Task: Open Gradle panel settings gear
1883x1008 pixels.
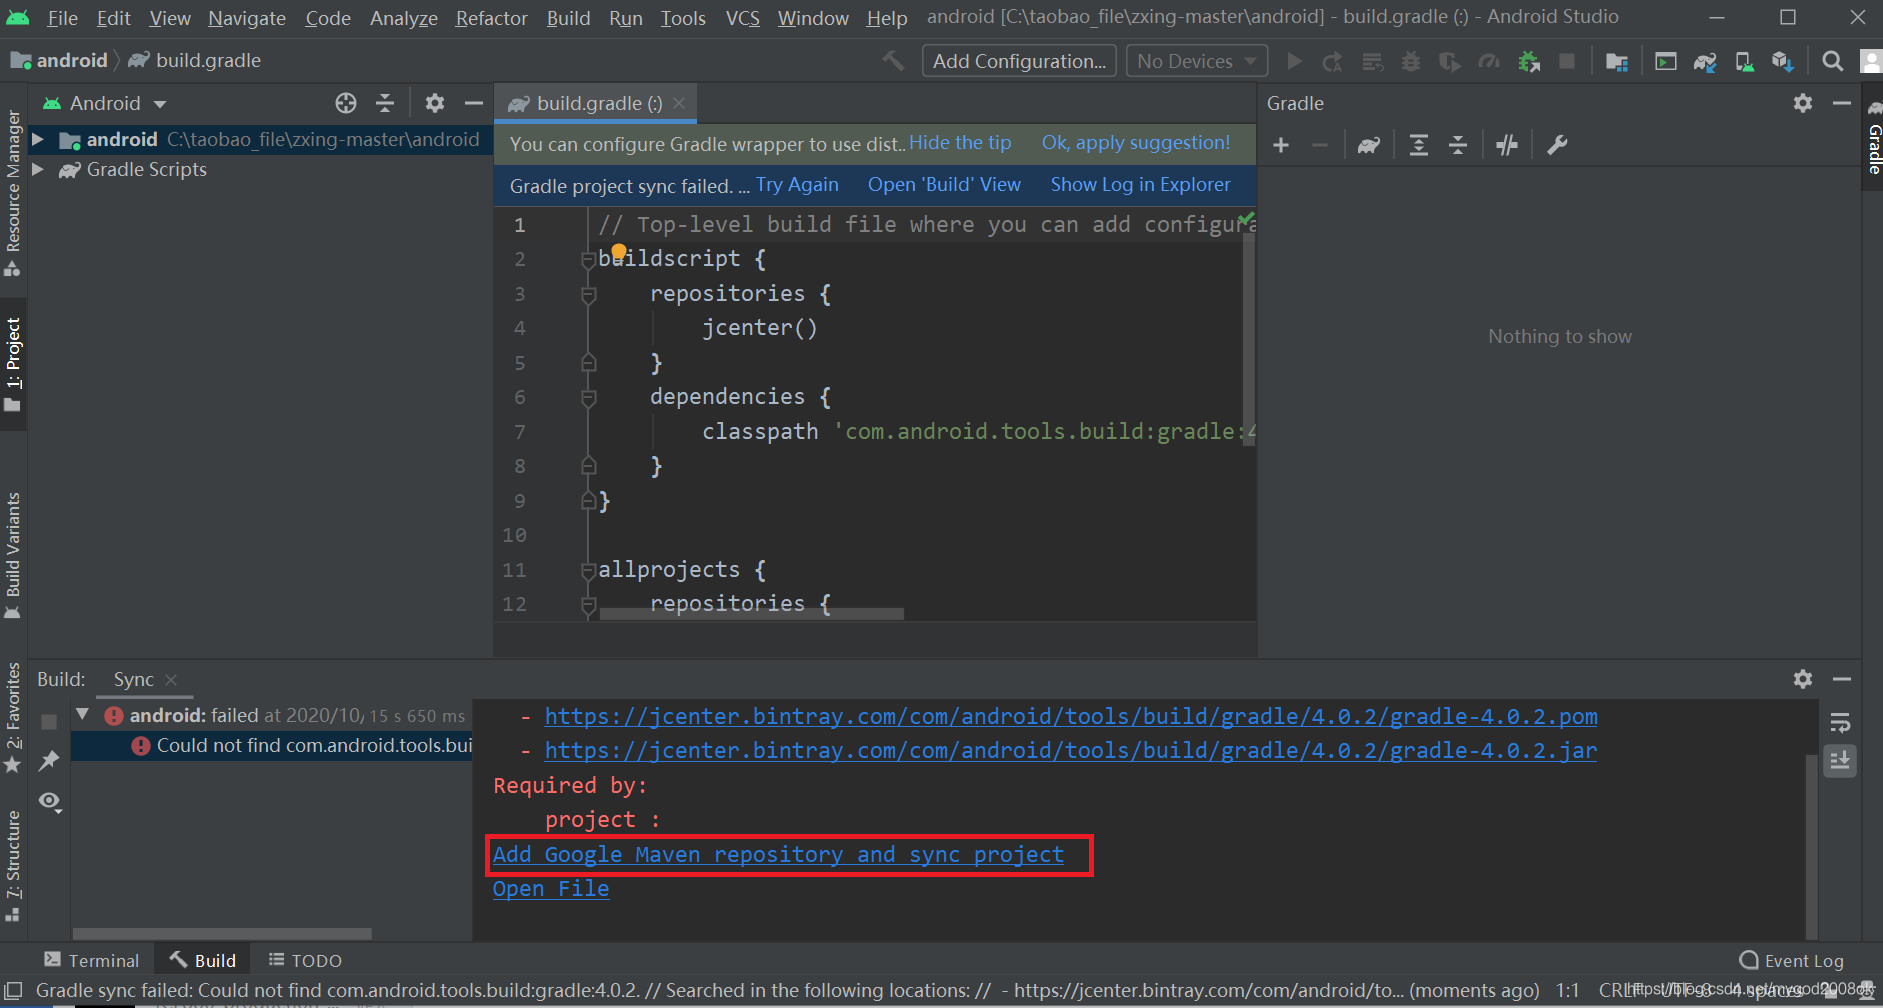Action: 1803,103
